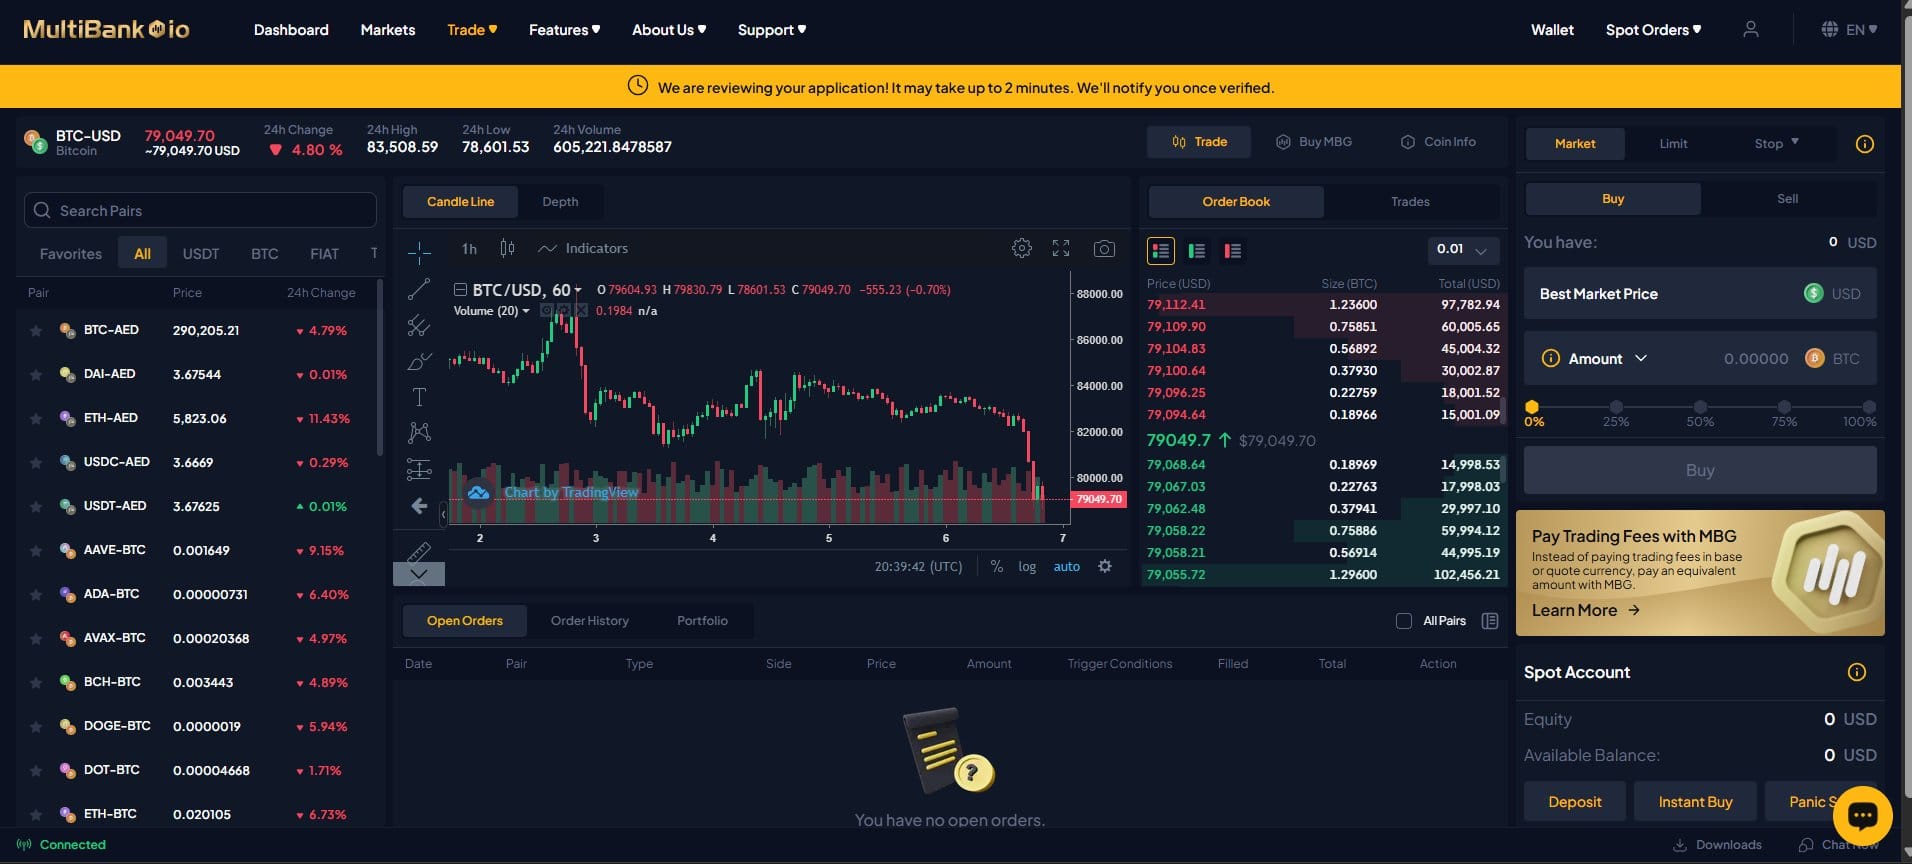This screenshot has width=1912, height=864.
Task: Favorite the DAI-AED pair star
Action: click(x=36, y=374)
